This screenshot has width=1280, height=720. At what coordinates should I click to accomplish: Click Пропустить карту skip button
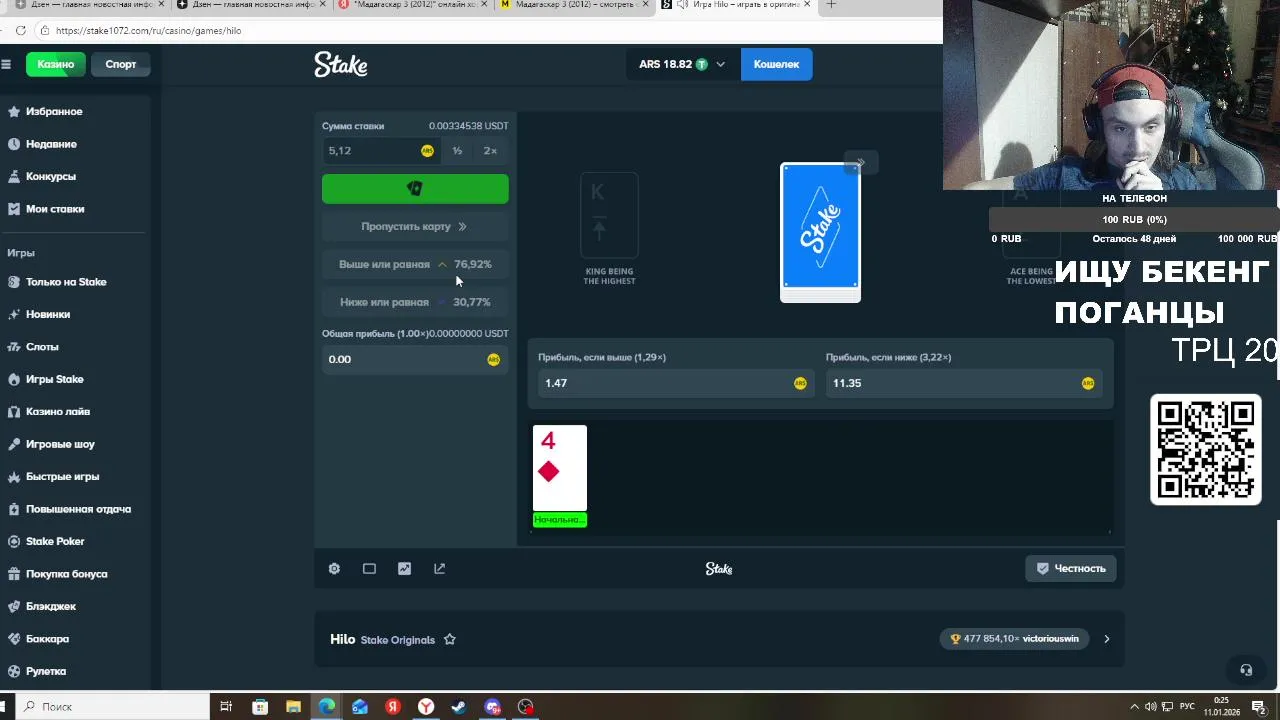click(x=415, y=227)
